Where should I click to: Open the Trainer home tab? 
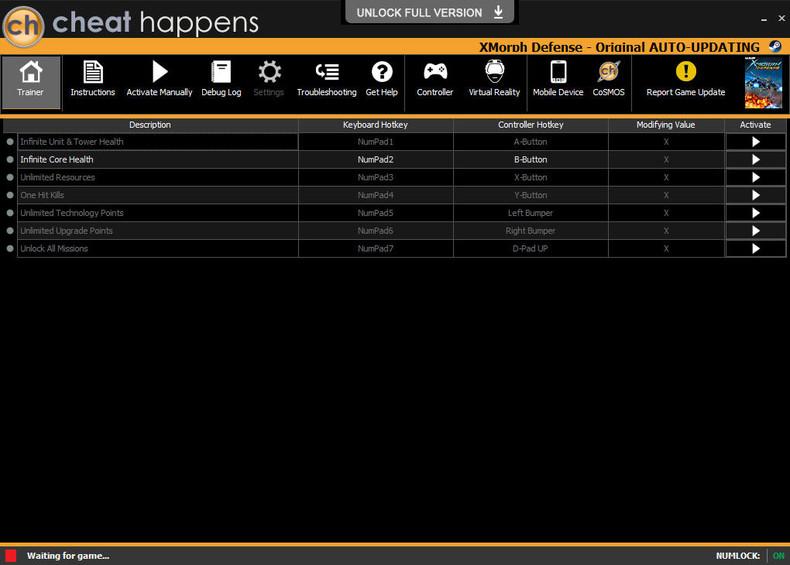point(31,83)
